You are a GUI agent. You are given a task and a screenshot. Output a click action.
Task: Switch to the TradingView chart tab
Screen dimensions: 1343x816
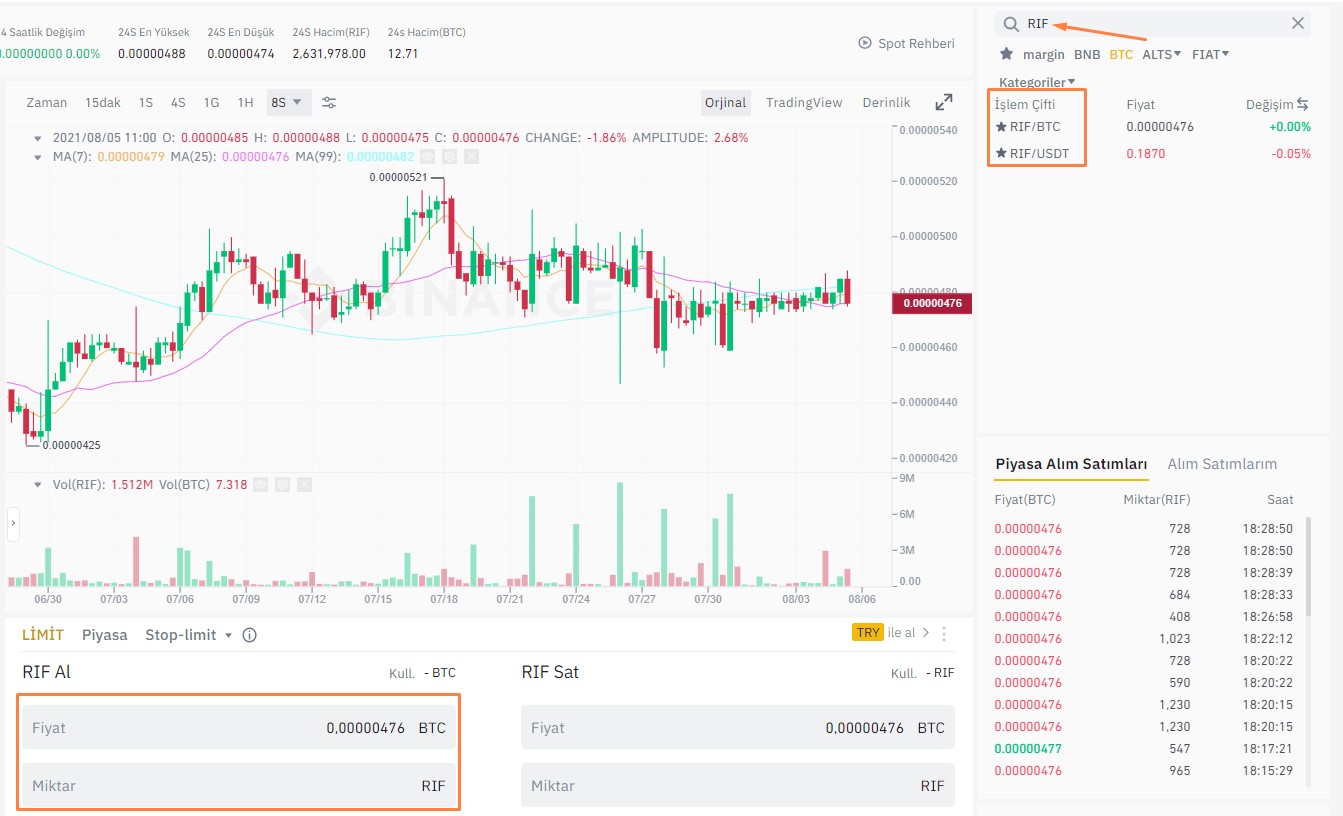804,102
